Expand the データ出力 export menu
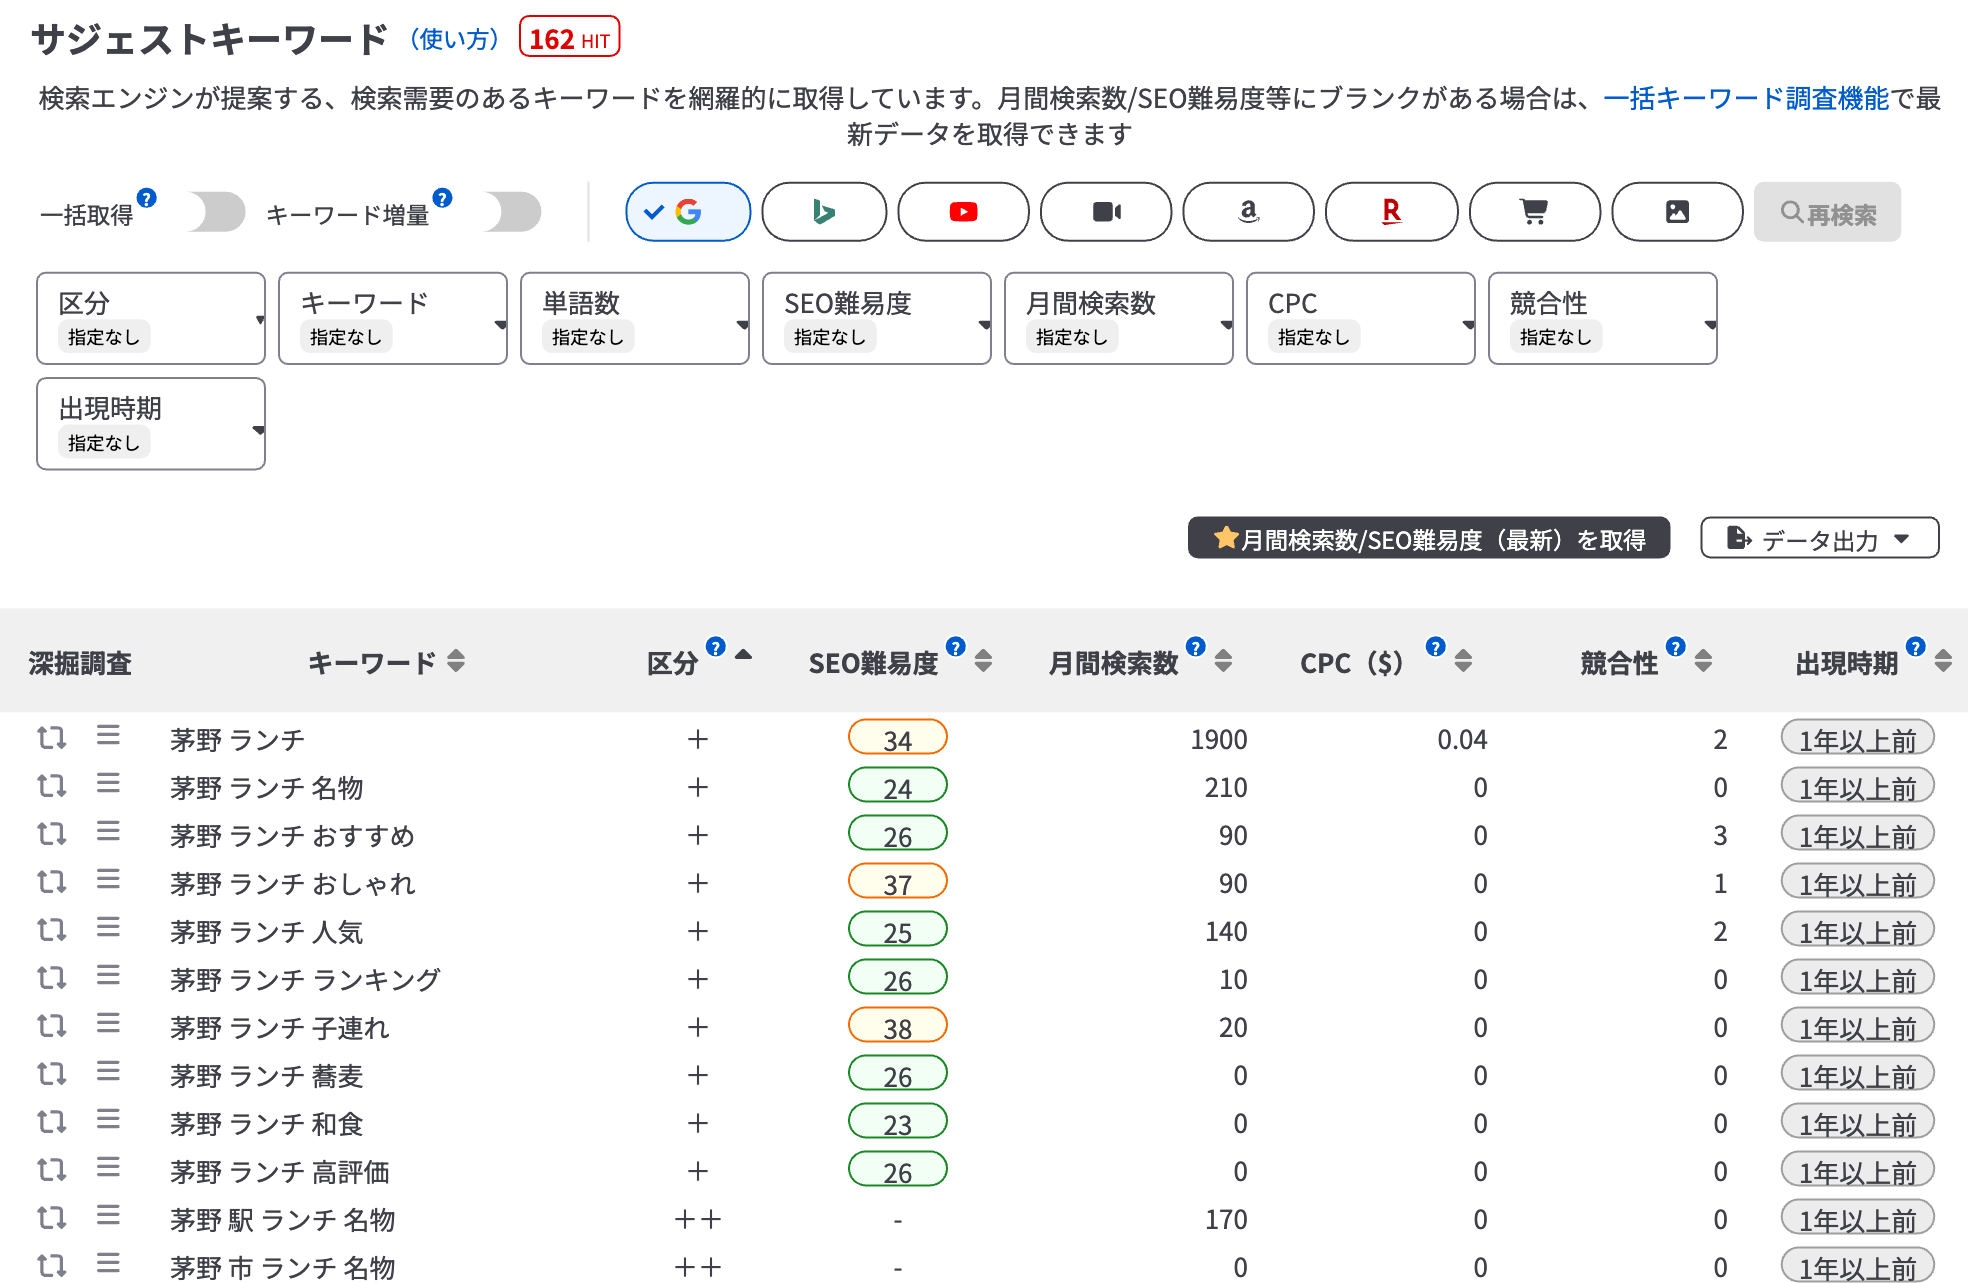Image resolution: width=1968 pixels, height=1283 pixels. tap(1820, 538)
